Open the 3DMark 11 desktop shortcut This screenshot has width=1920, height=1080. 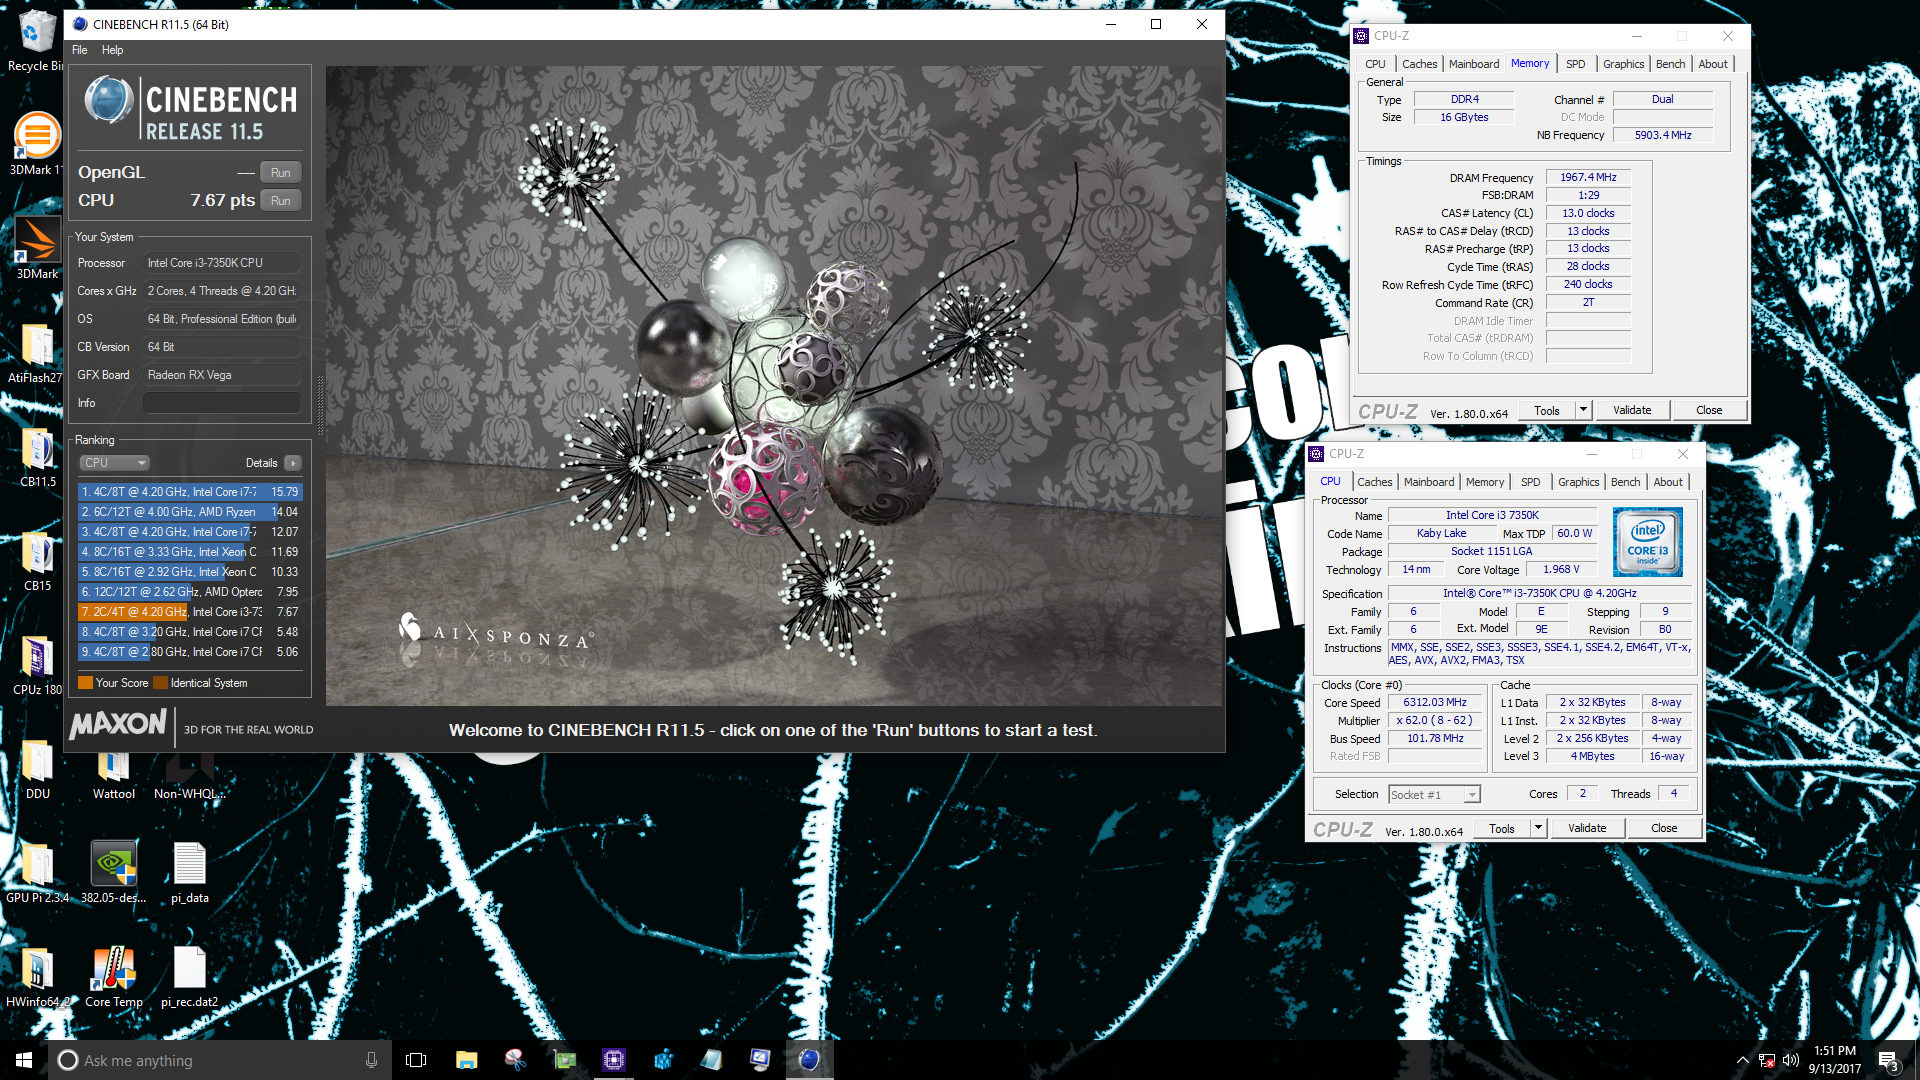pos(36,143)
